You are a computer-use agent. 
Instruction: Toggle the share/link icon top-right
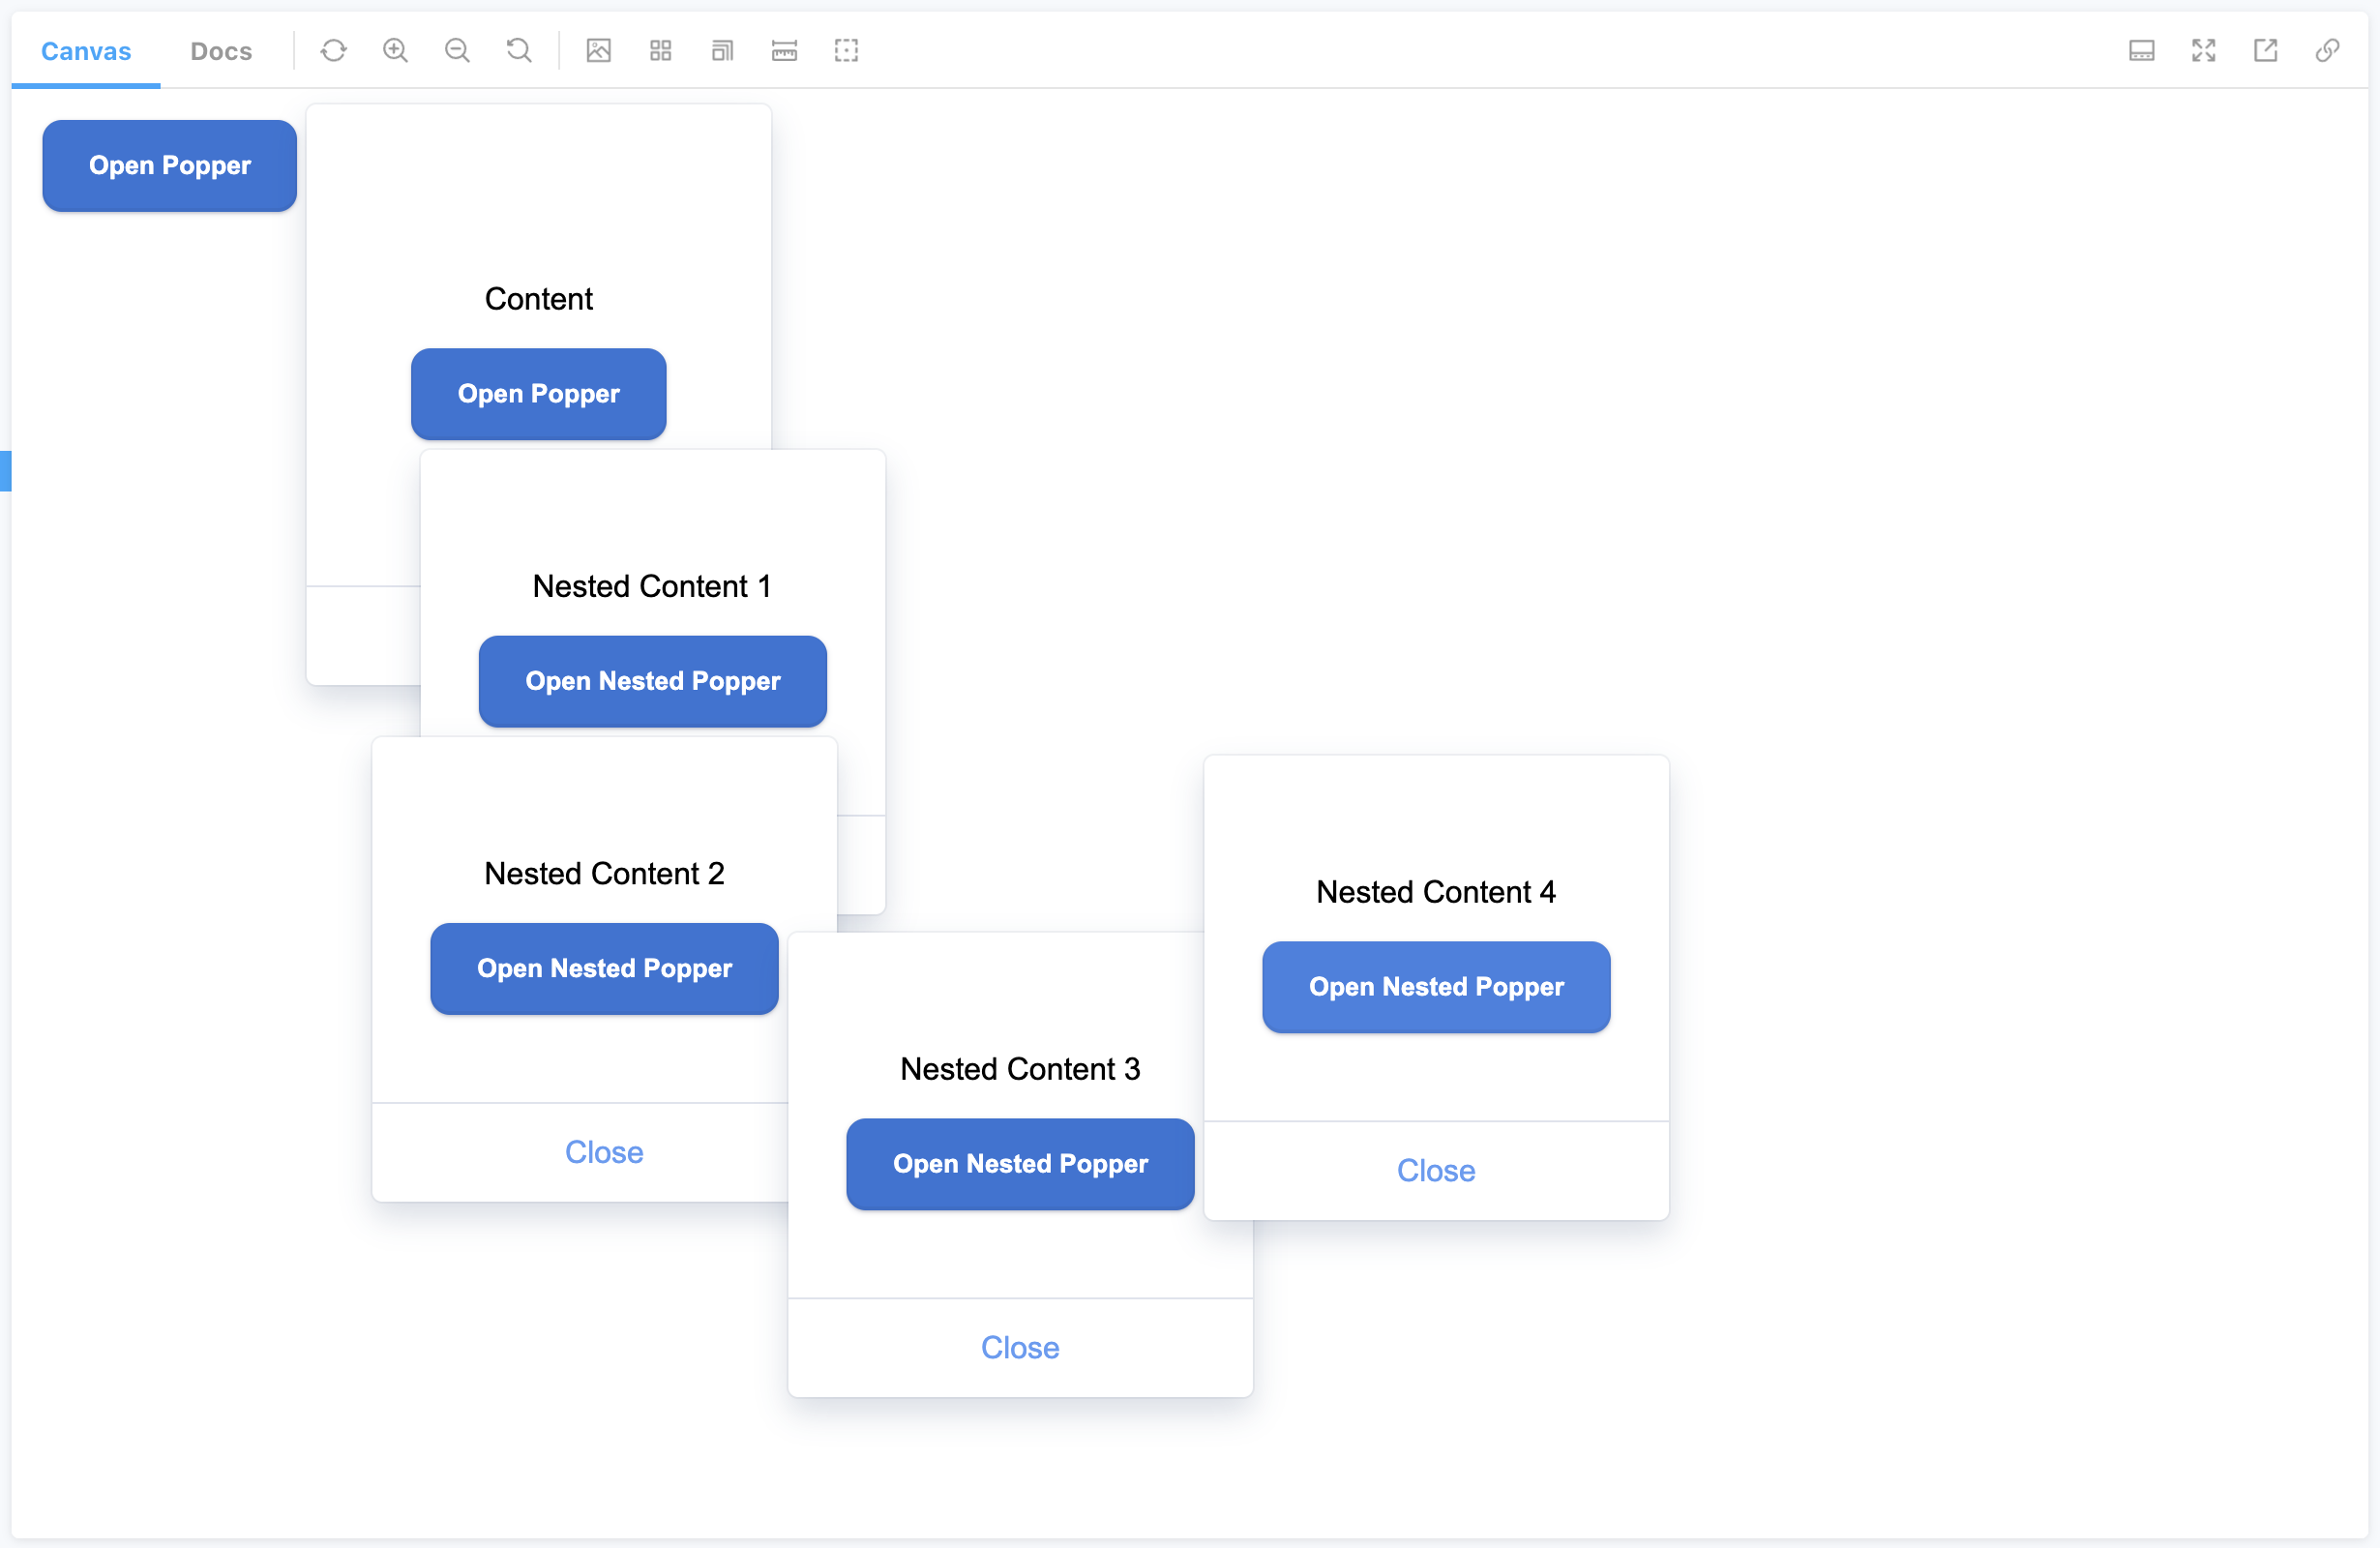(x=2328, y=50)
